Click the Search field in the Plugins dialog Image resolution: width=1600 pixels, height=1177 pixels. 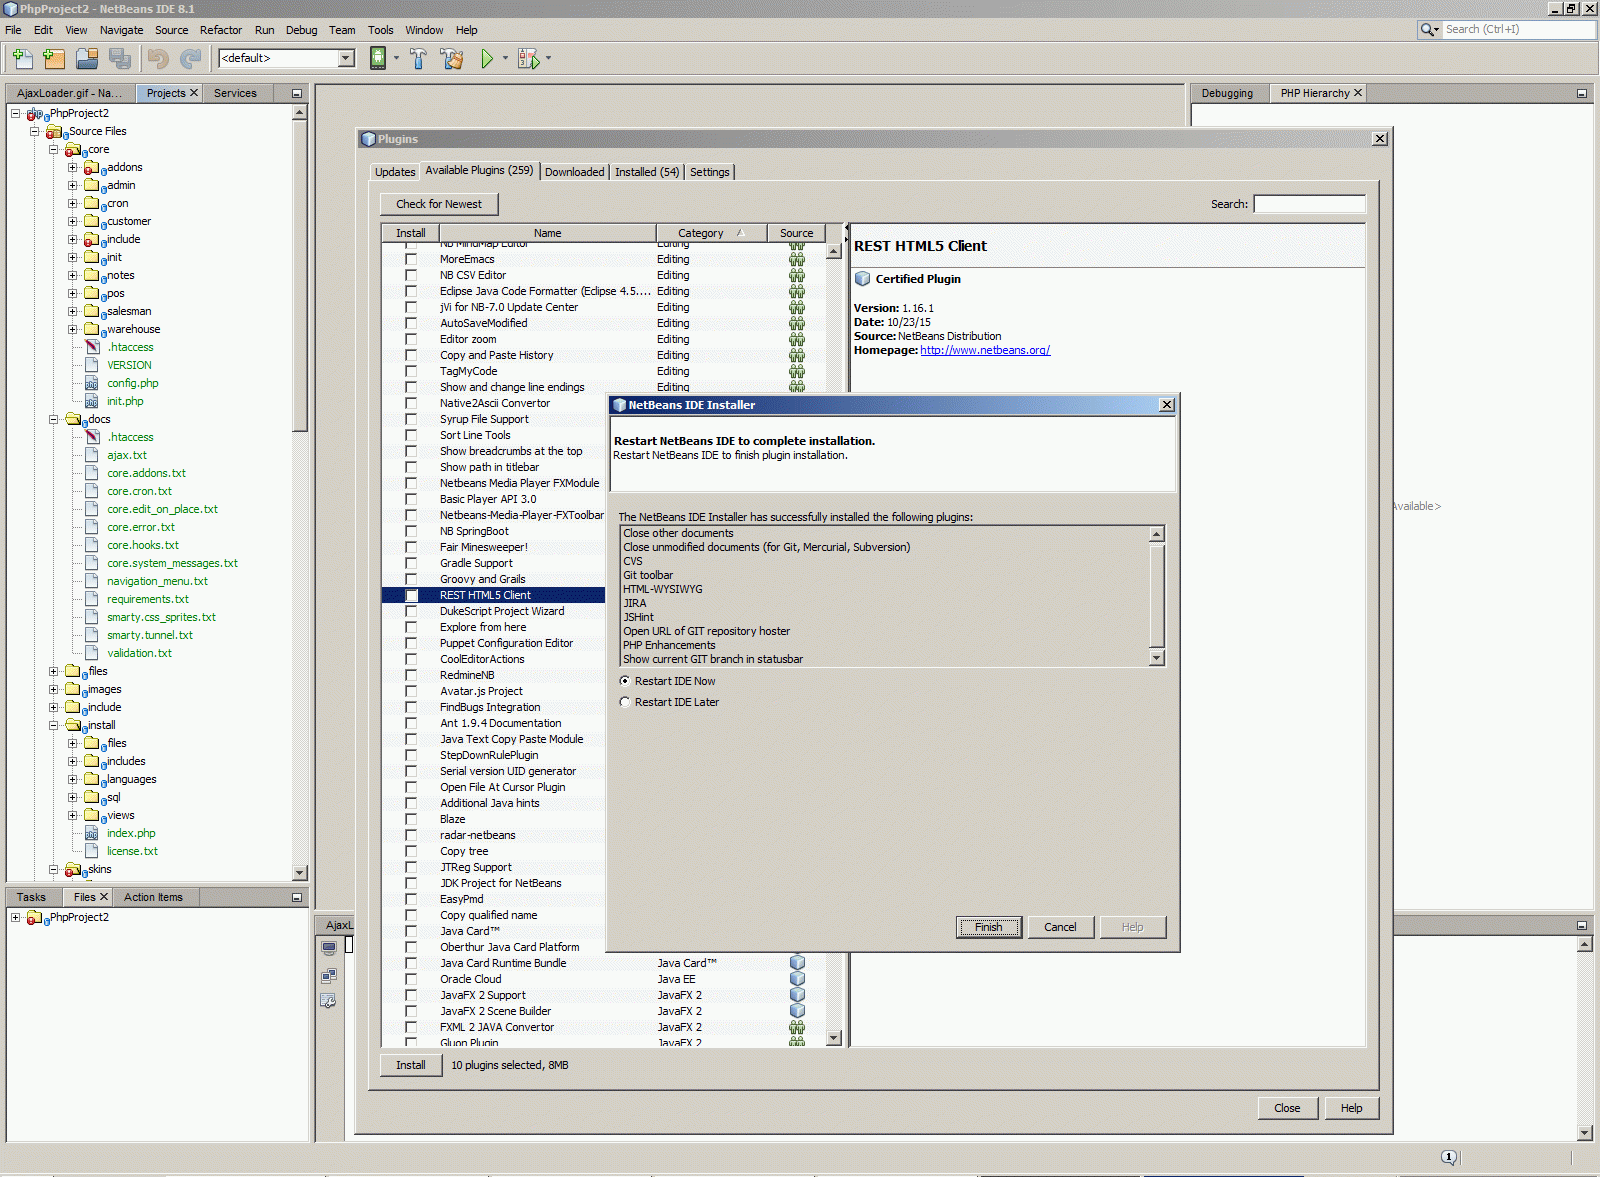coord(1309,204)
